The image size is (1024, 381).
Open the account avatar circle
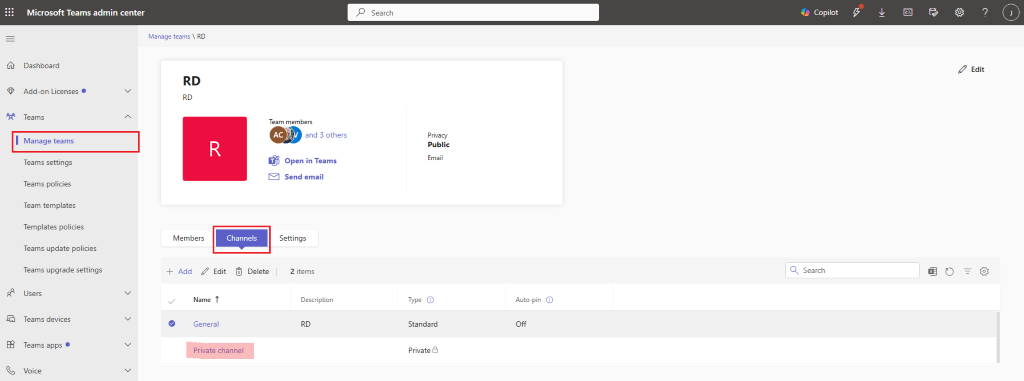coord(1010,12)
